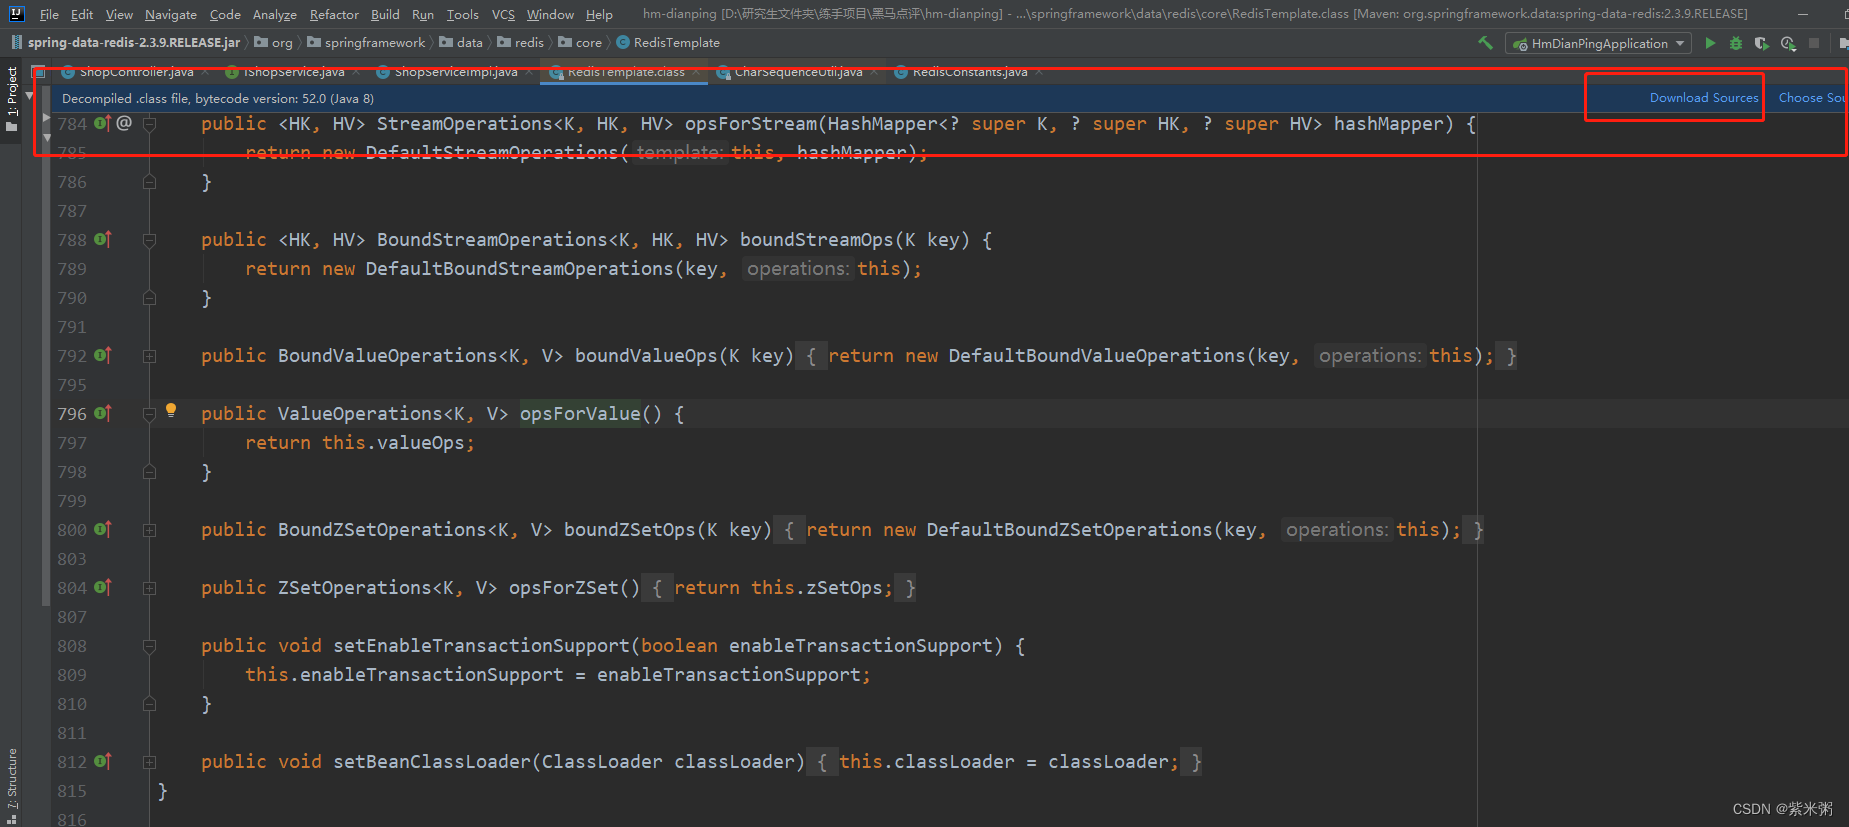Click the Build project hammer icon
1849x827 pixels.
pyautogui.click(x=1485, y=43)
